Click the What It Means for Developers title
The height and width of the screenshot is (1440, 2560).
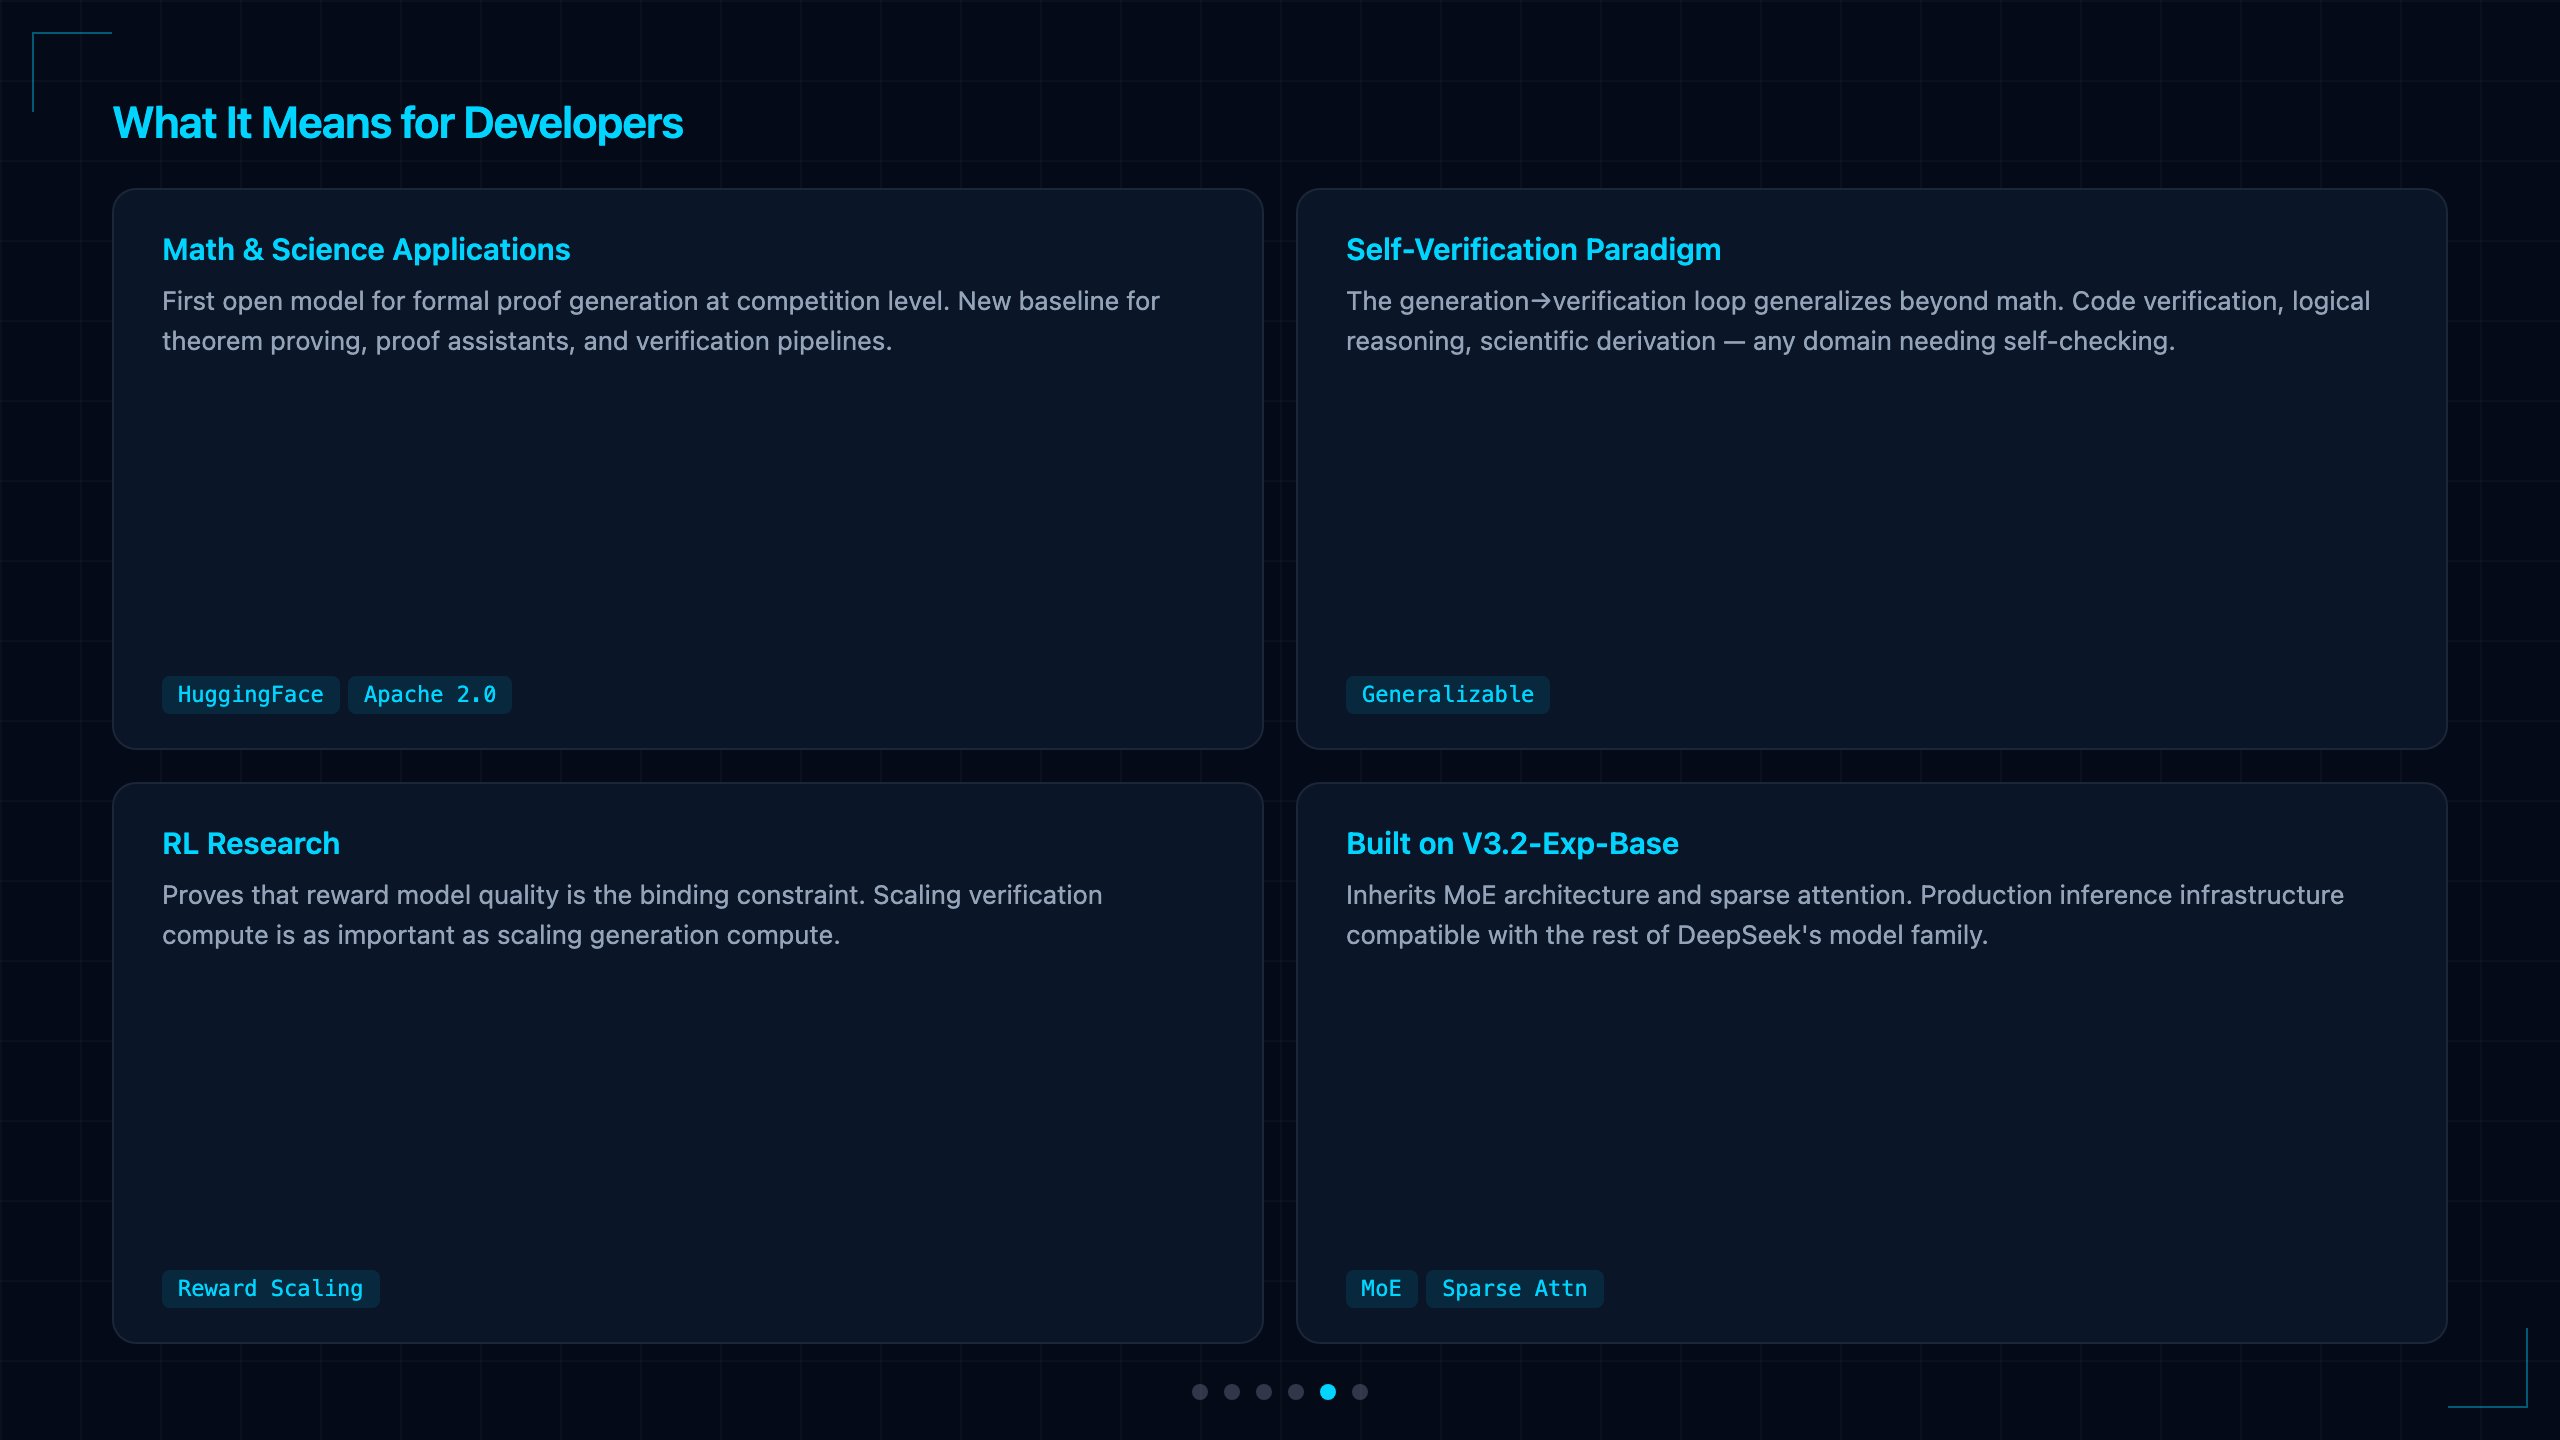coord(398,123)
